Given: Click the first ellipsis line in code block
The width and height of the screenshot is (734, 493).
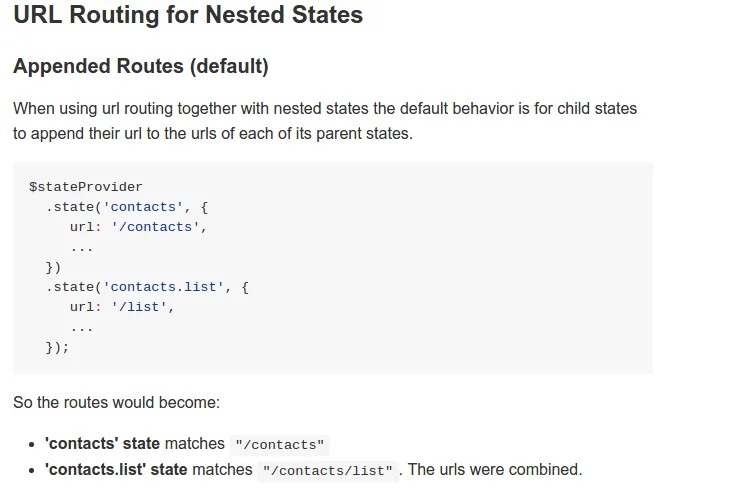Looking at the screenshot, I should (81, 249).
